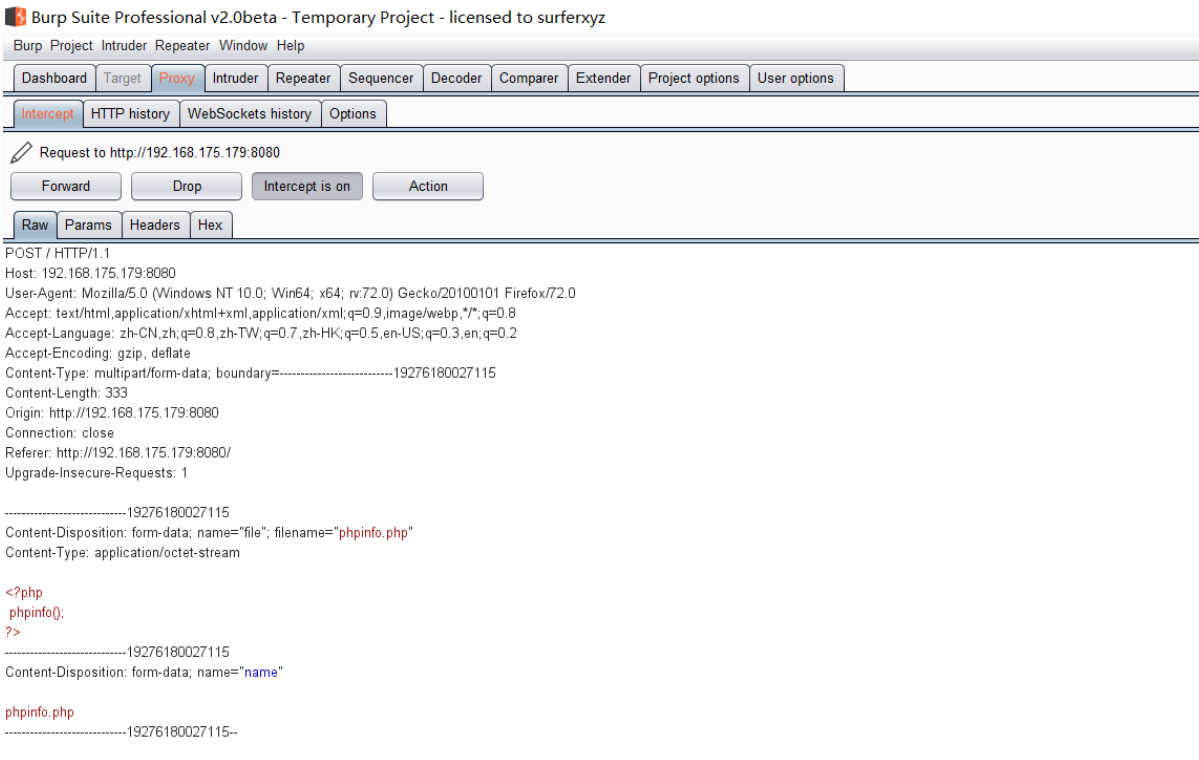The height and width of the screenshot is (760, 1199).
Task: Click the 'Content-Length: 333' header line
Action: click(x=67, y=393)
